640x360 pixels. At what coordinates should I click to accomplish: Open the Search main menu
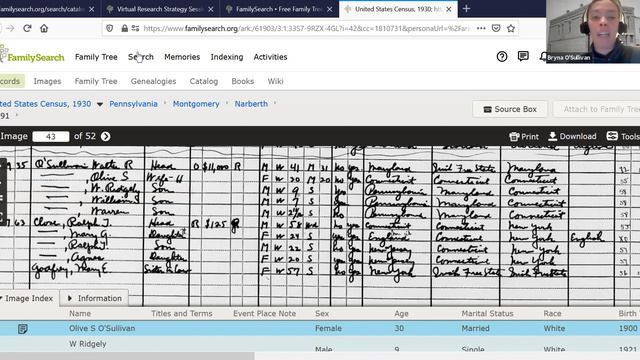point(141,57)
